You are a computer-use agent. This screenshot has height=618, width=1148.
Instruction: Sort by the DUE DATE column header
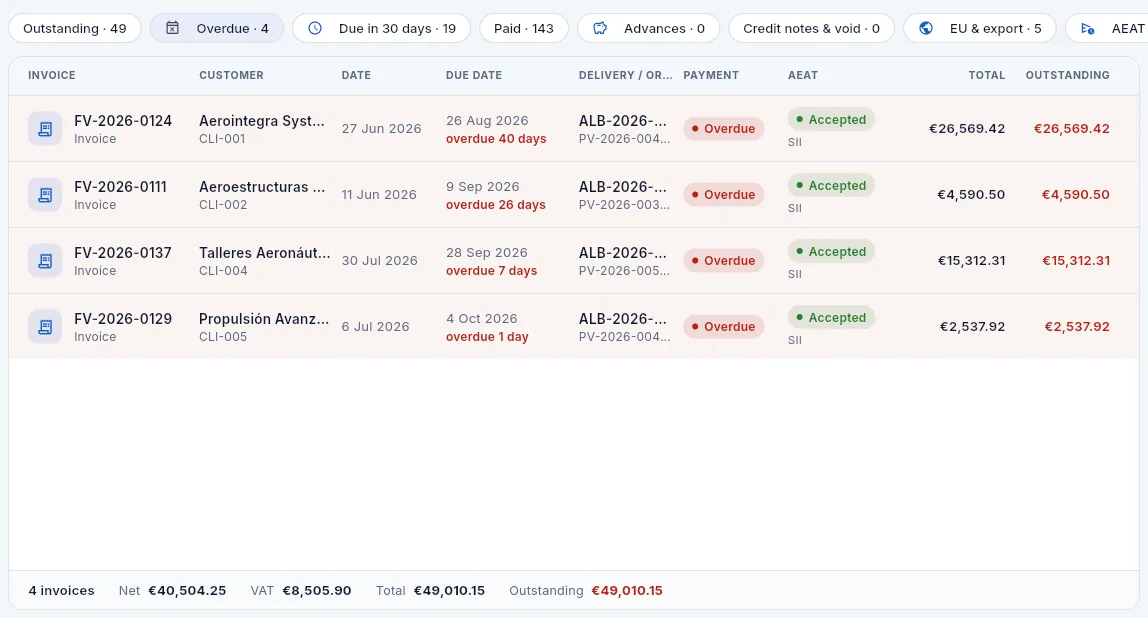point(474,75)
